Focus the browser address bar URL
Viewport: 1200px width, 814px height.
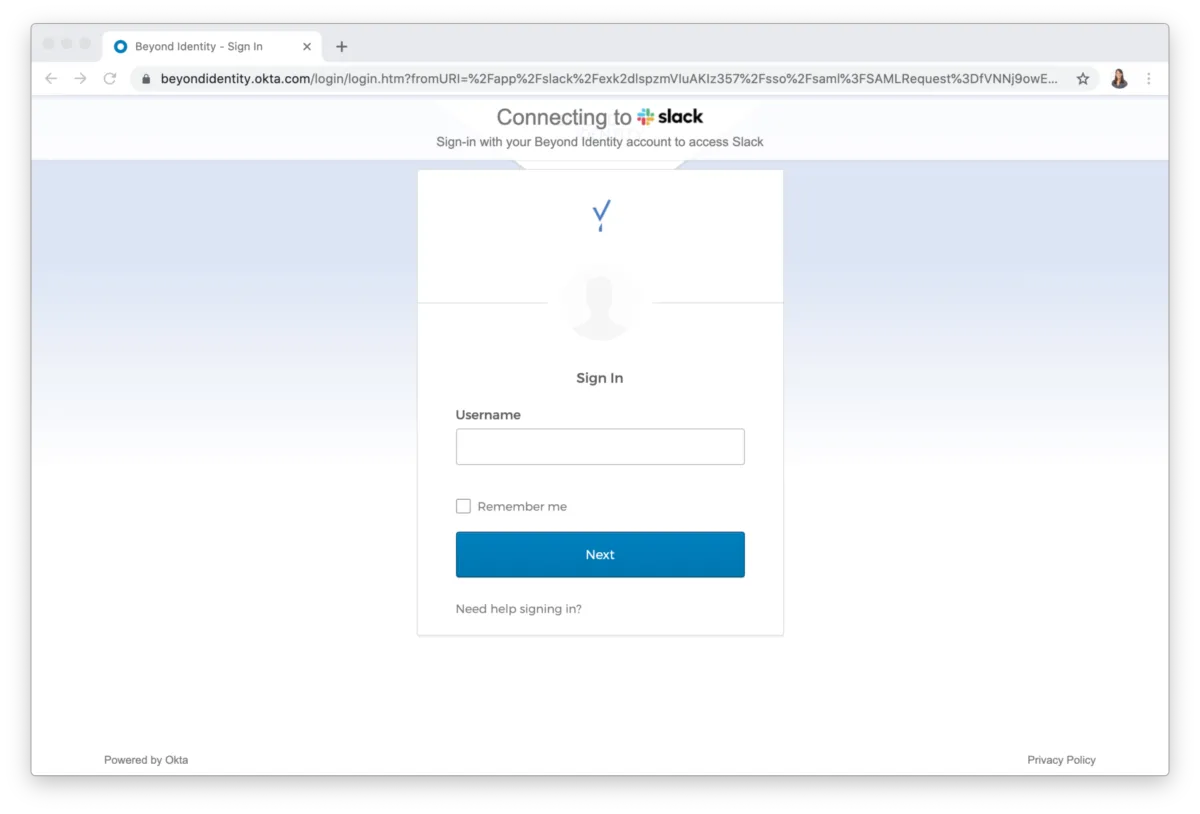click(x=608, y=78)
